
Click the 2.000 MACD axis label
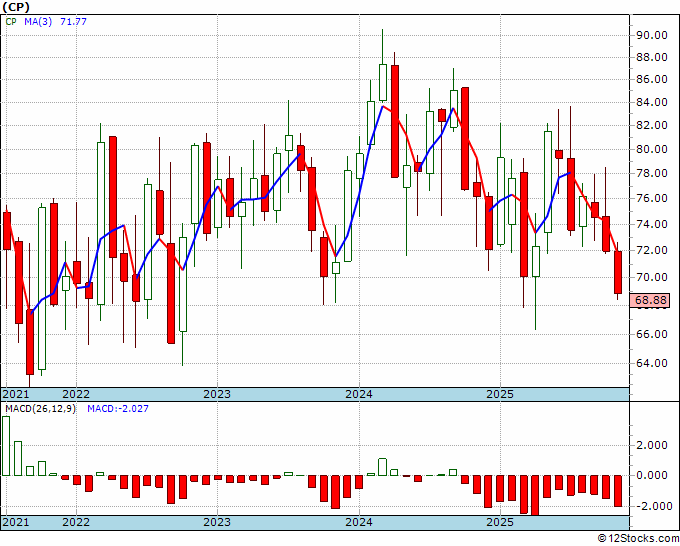click(x=652, y=445)
